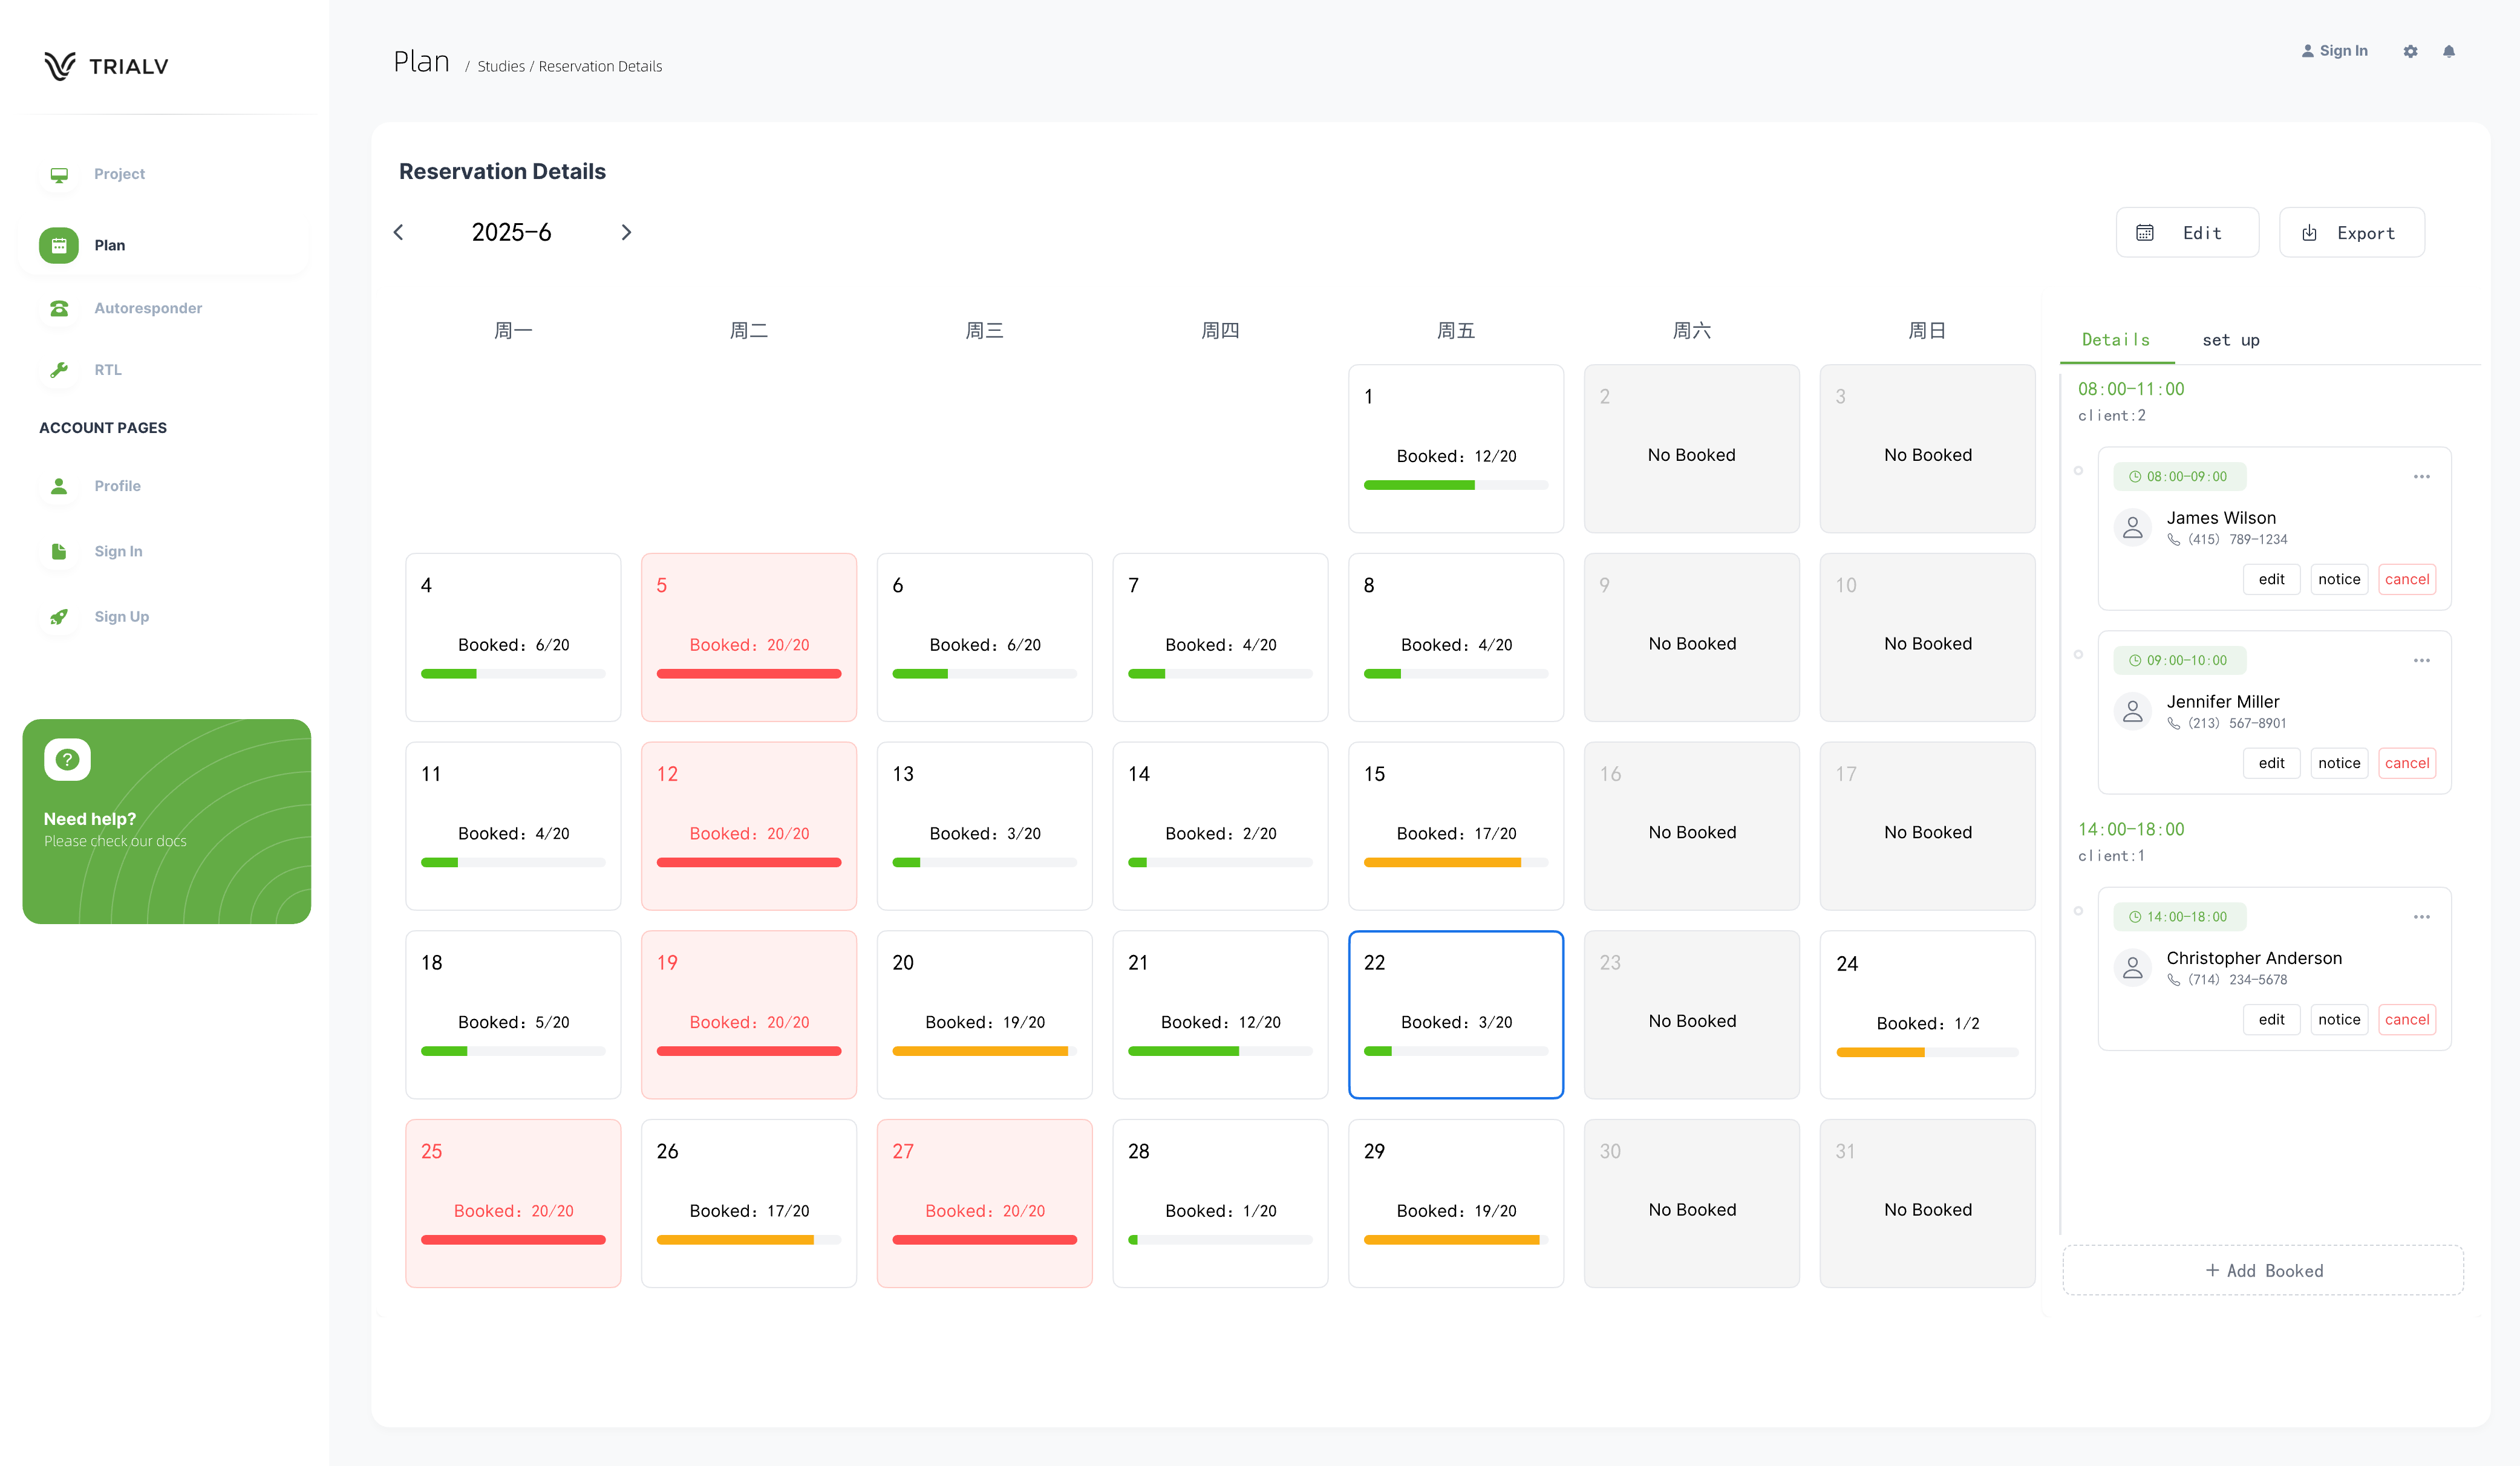
Task: Go to previous month with left chevron
Action: (399, 232)
